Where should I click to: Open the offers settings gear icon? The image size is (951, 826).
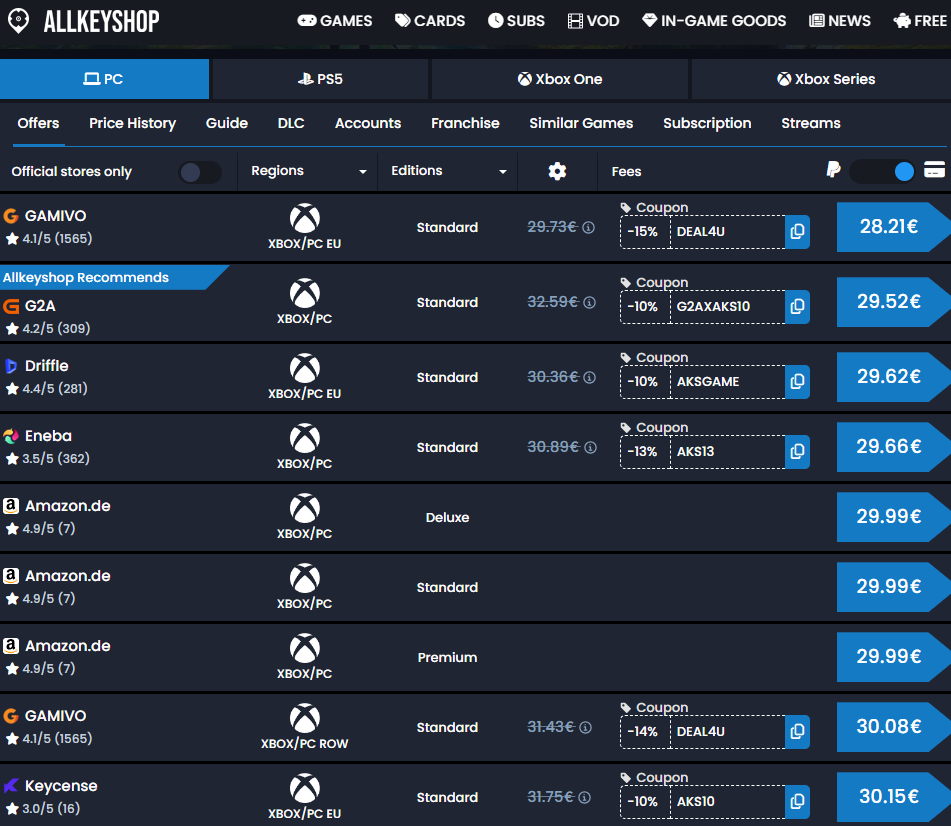coord(557,171)
